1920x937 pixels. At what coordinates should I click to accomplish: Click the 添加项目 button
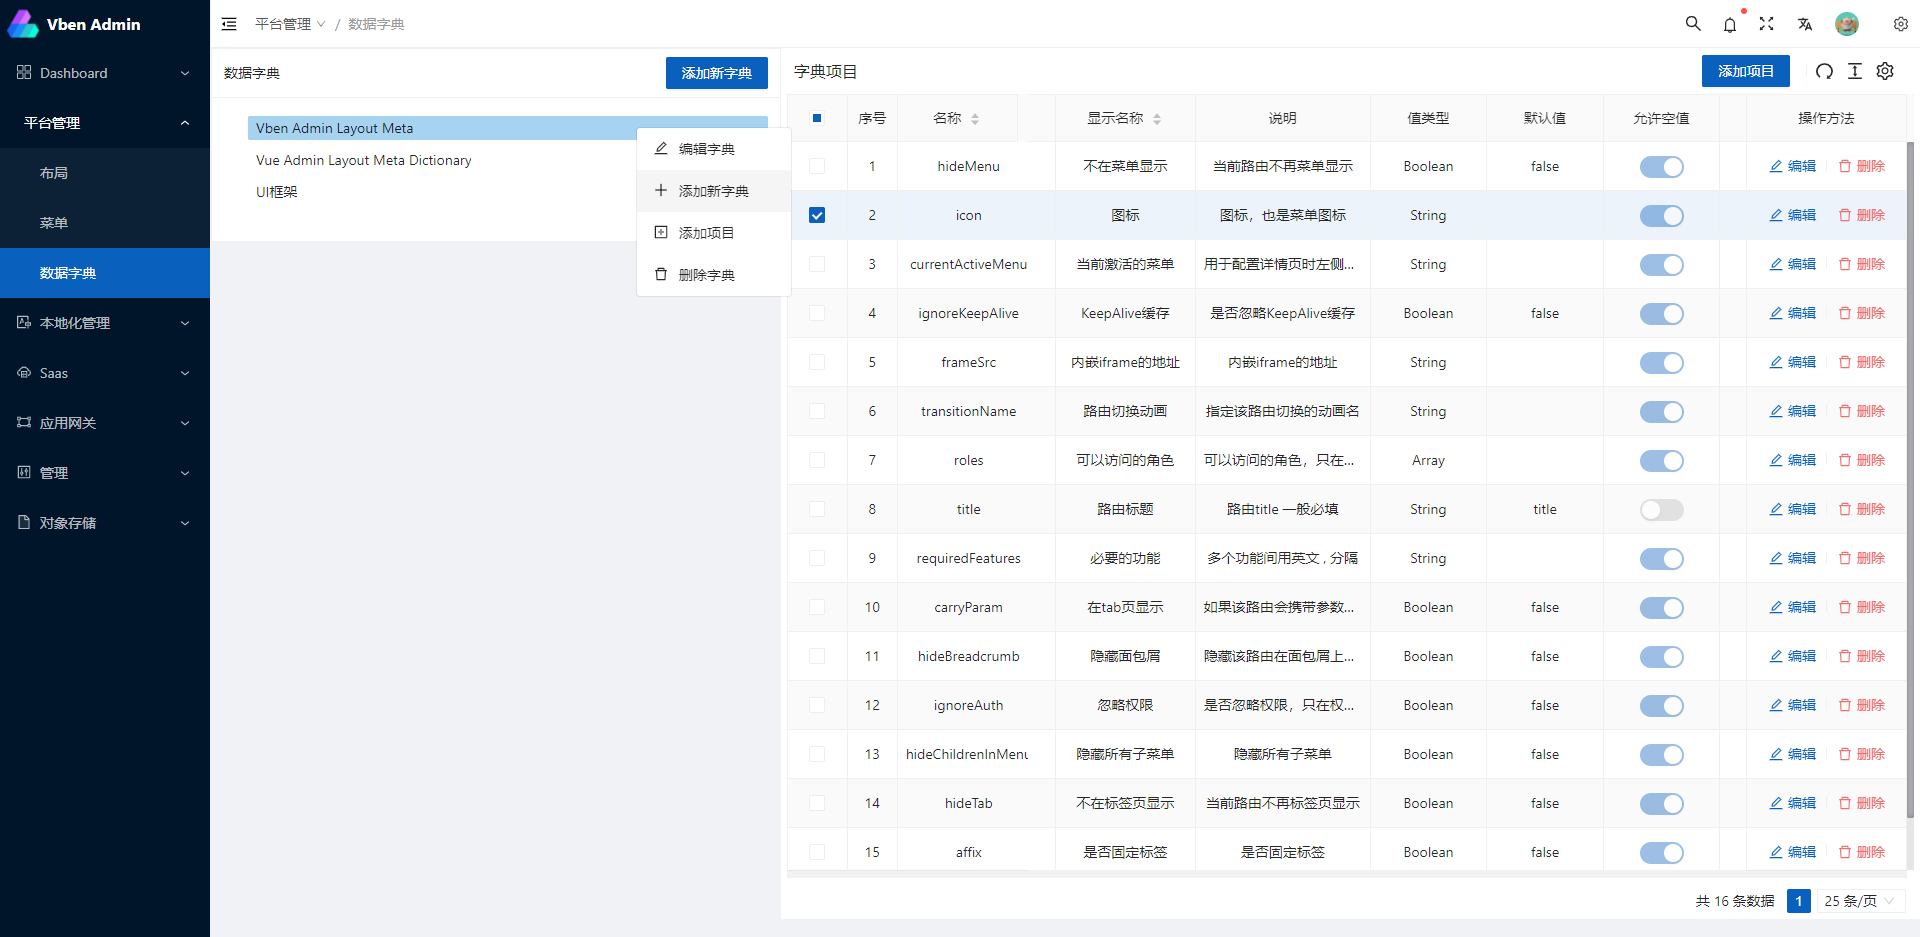point(1745,71)
